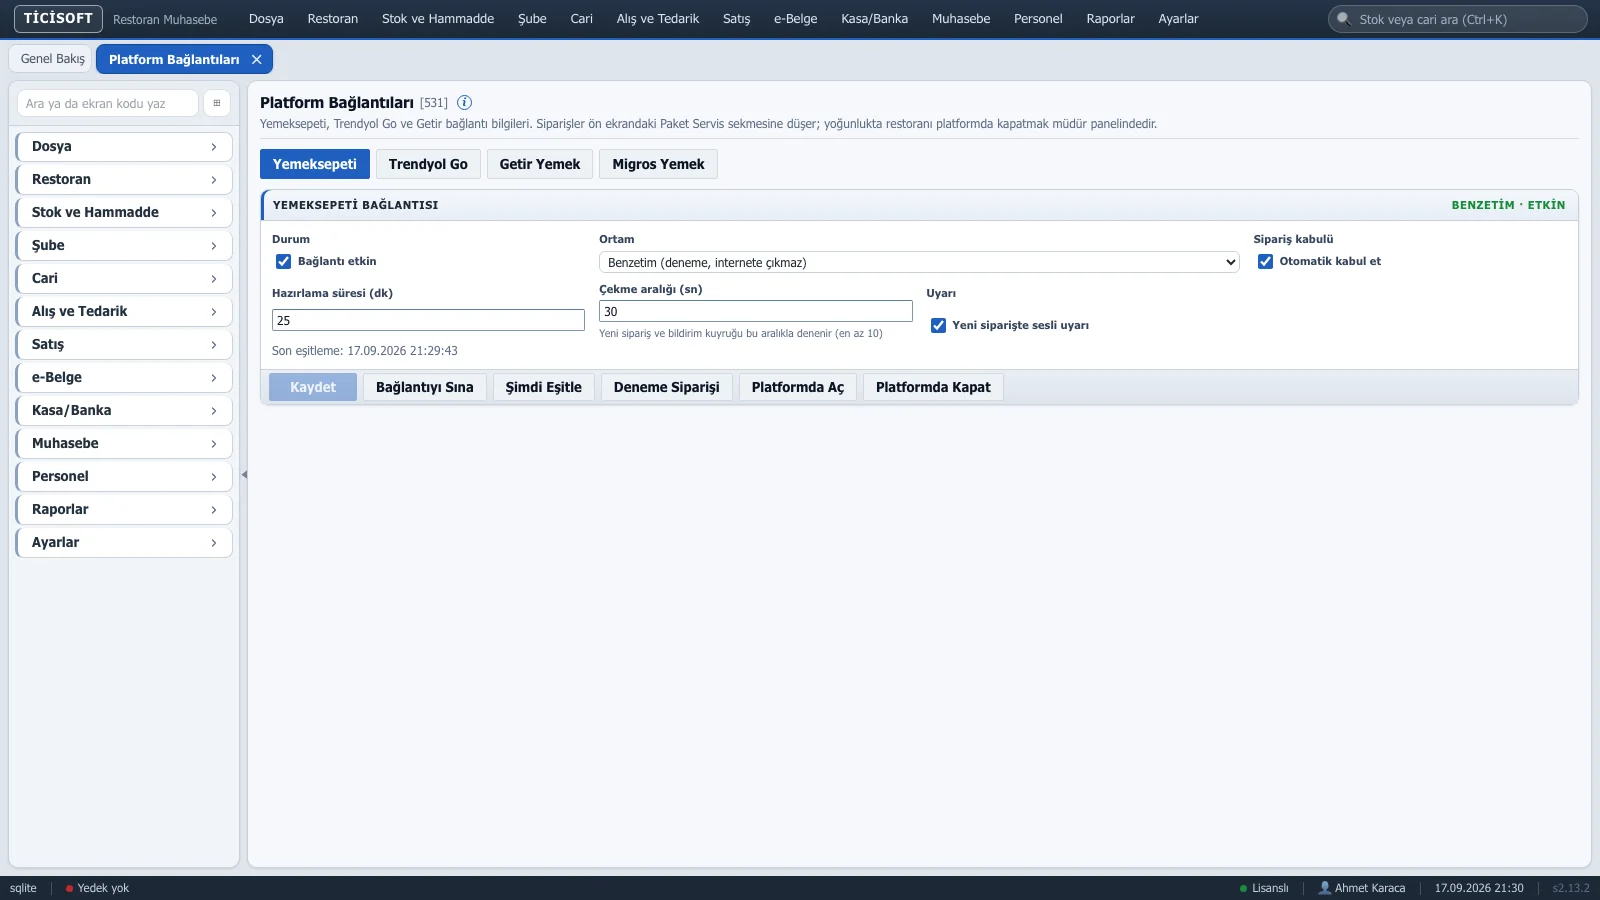Click the green Lisanslı status indicator

coord(1264,888)
